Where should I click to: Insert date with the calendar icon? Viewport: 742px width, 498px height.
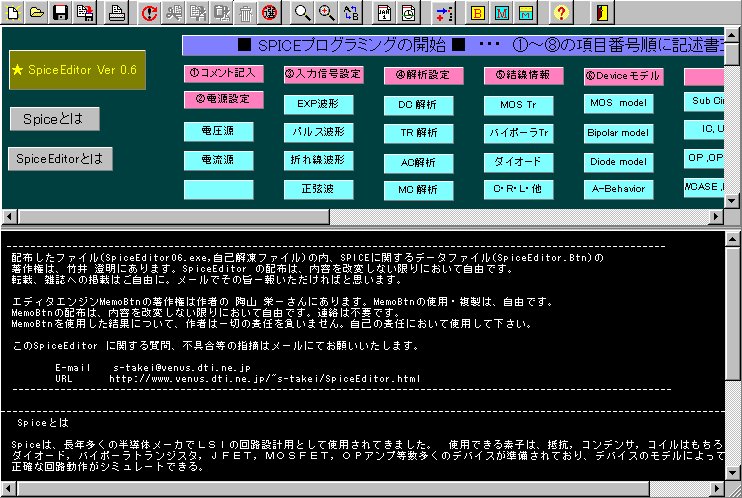pyautogui.click(x=384, y=13)
